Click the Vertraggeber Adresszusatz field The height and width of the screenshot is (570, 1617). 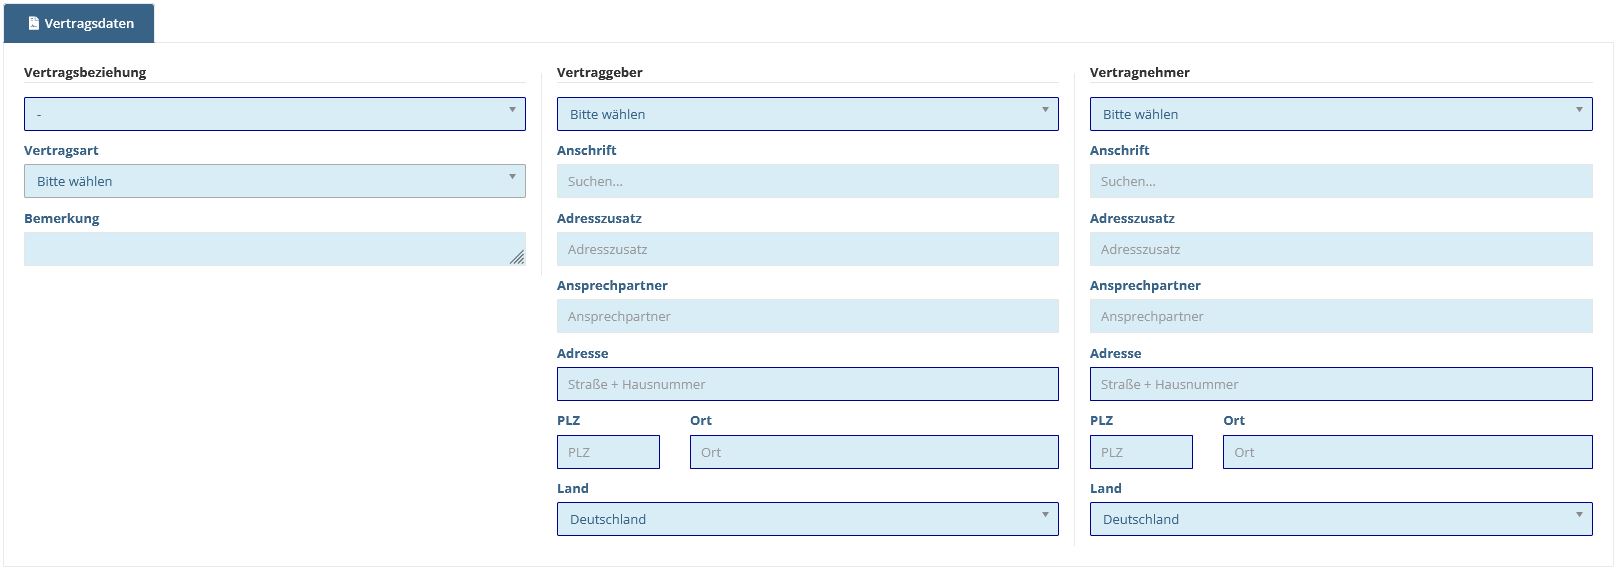click(808, 249)
